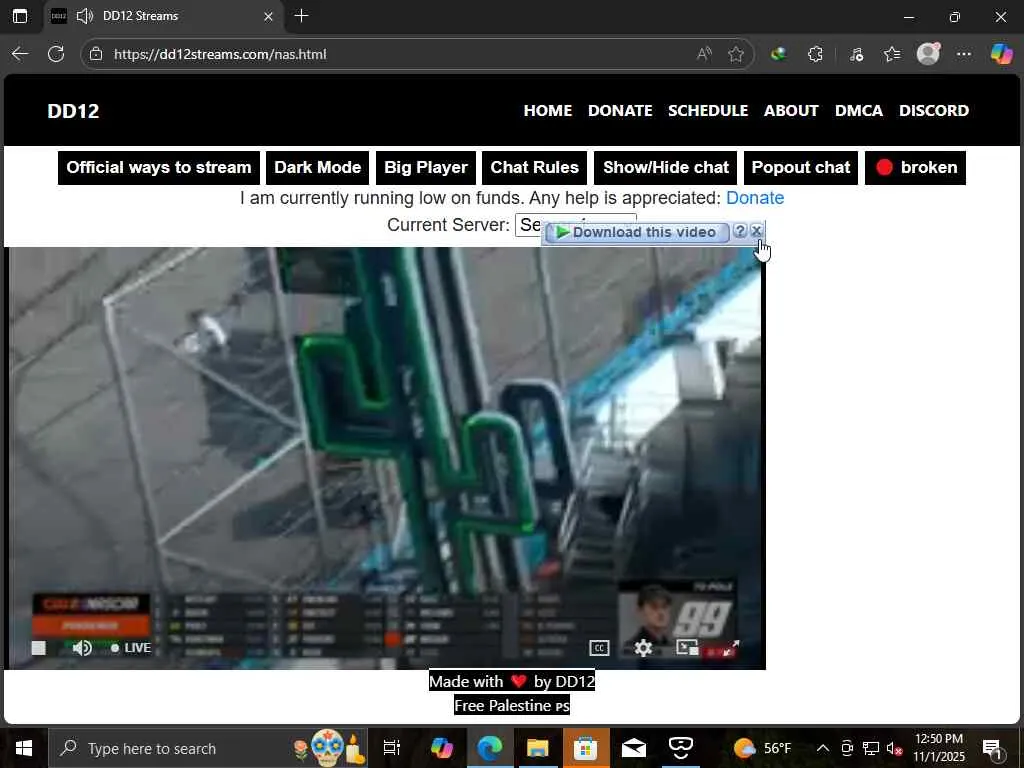Jump to LIVE in the video player
This screenshot has width=1024, height=768.
point(131,647)
